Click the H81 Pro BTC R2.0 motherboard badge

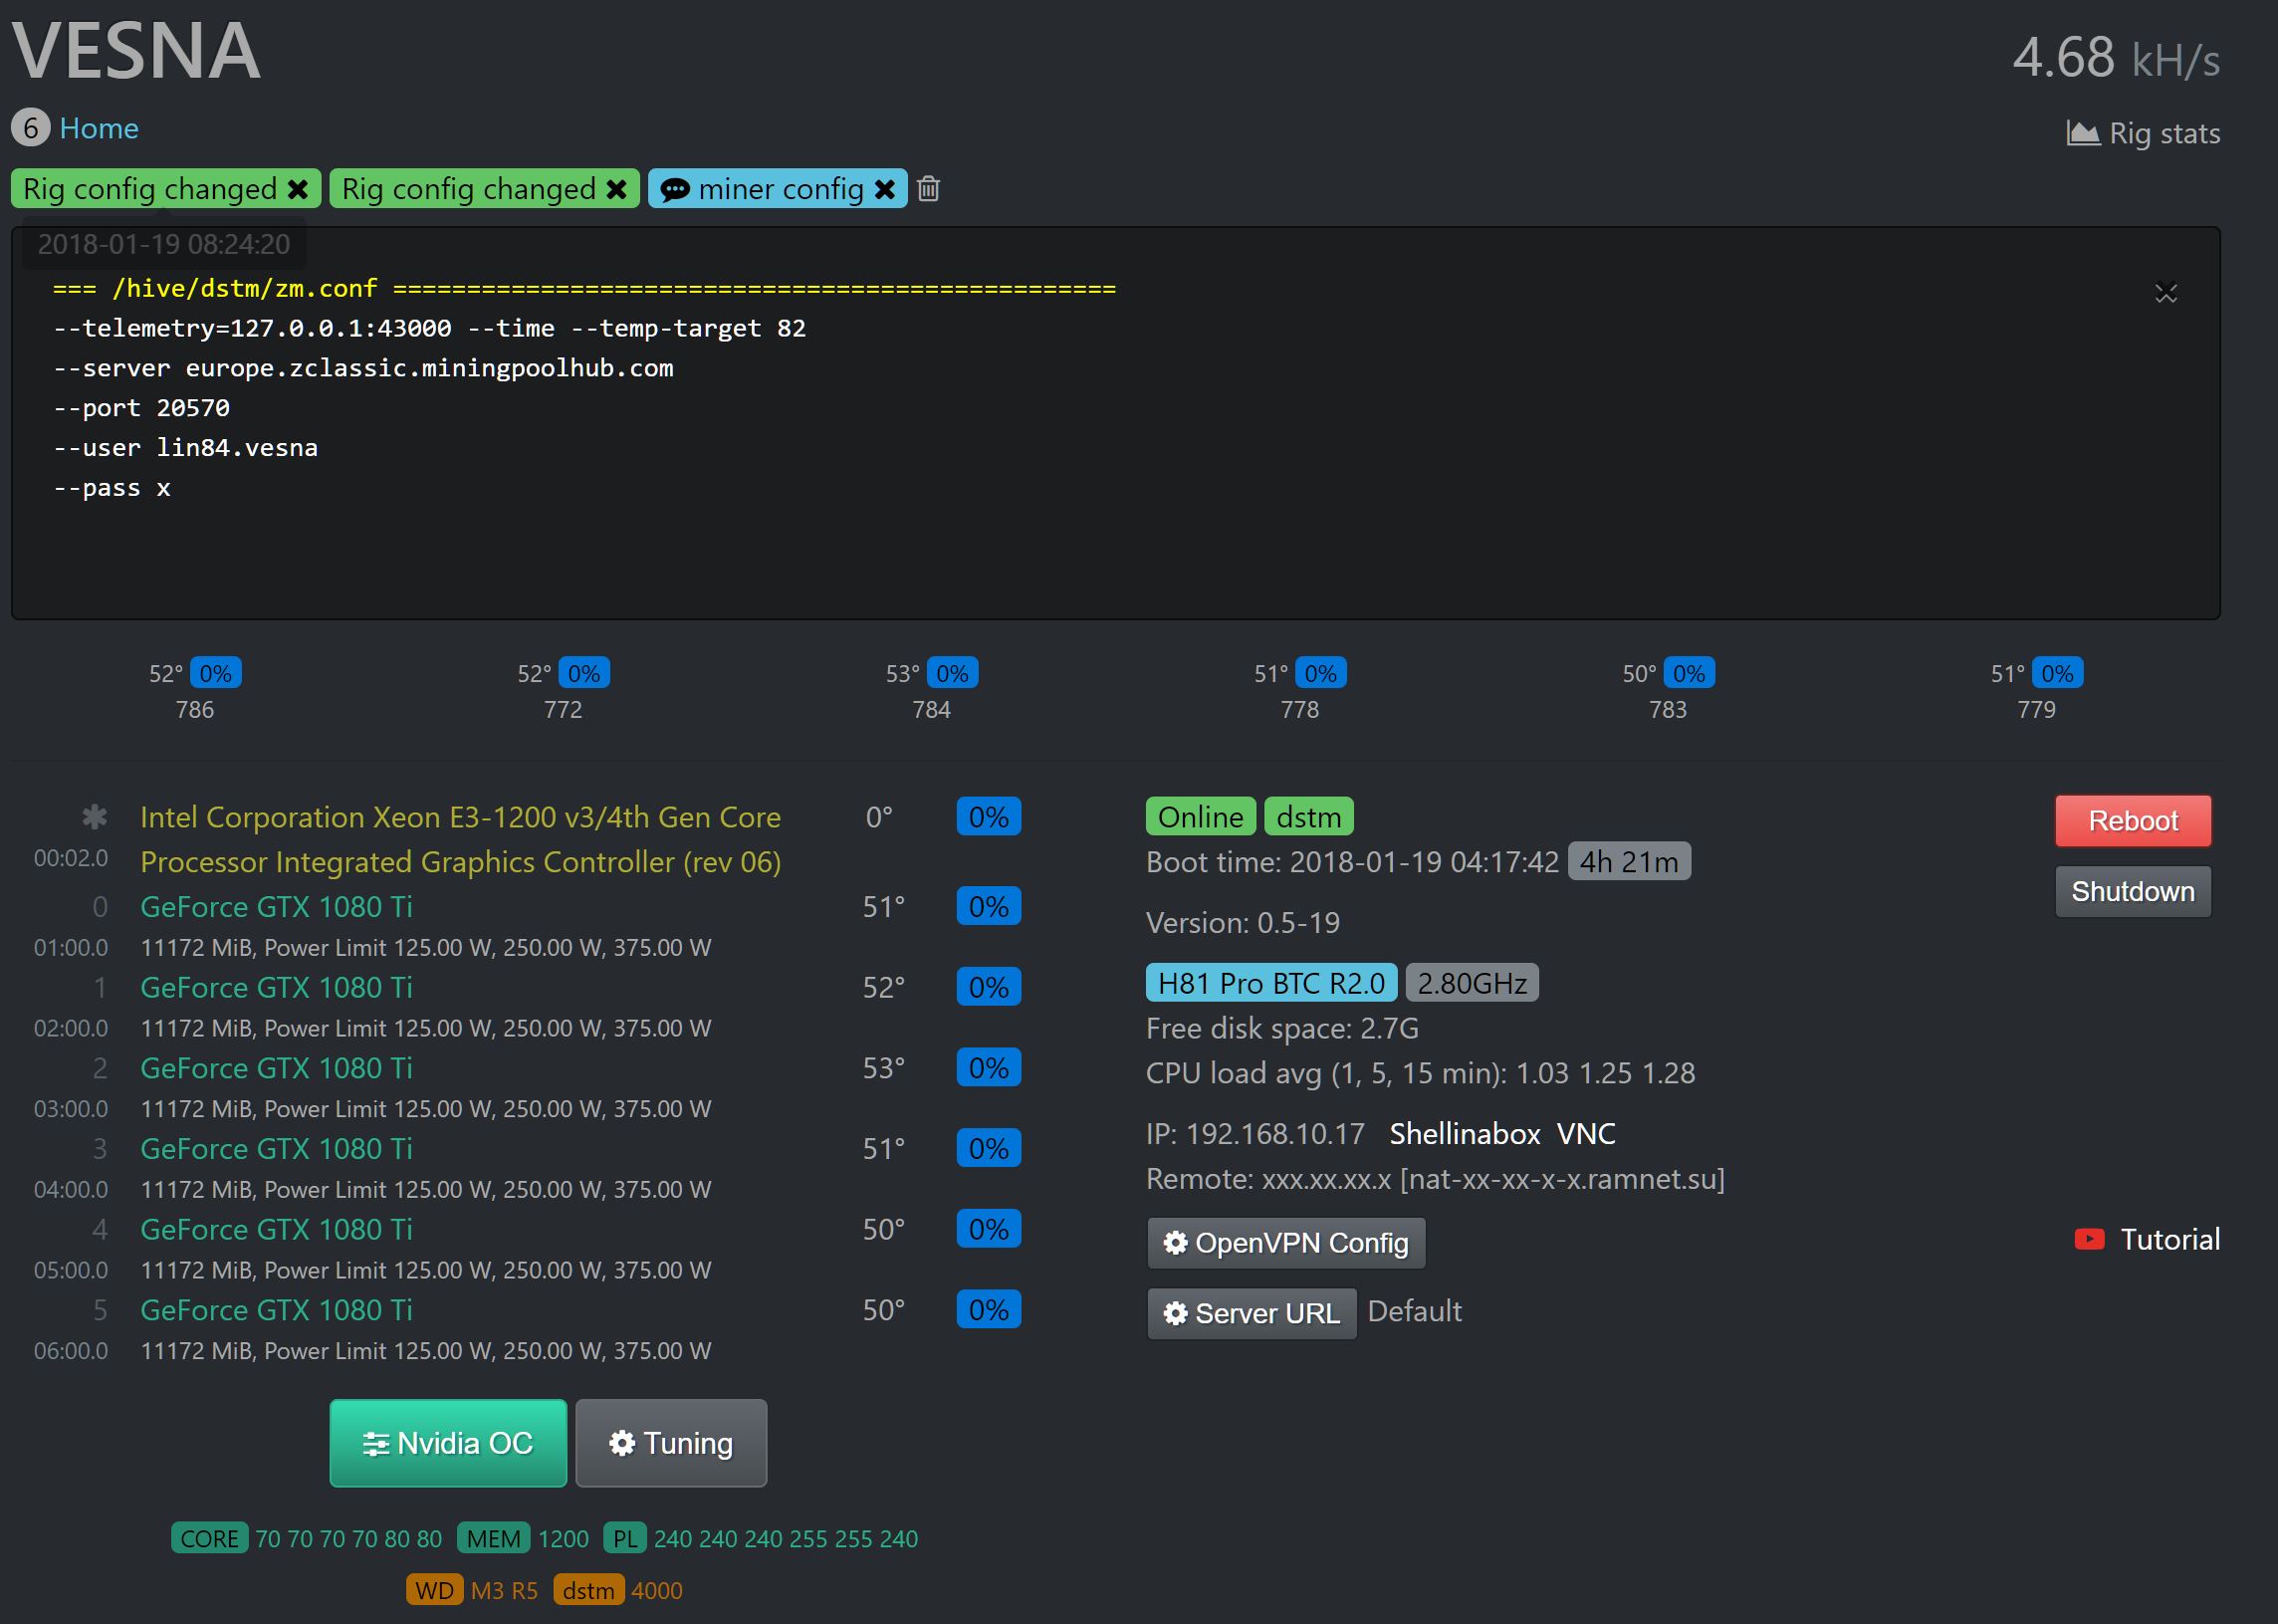click(x=1271, y=983)
